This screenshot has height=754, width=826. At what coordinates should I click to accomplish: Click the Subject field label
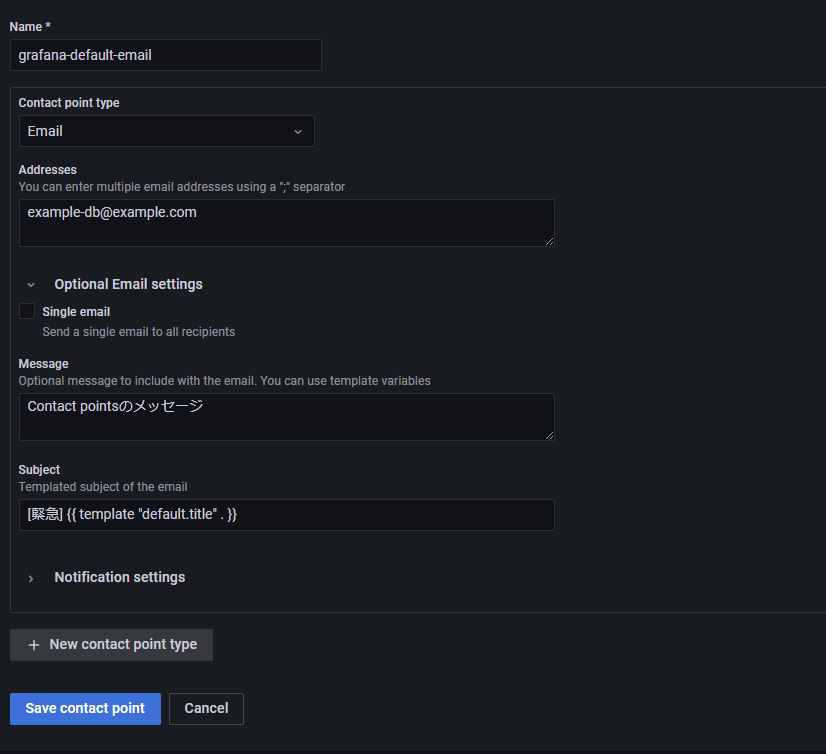point(39,469)
